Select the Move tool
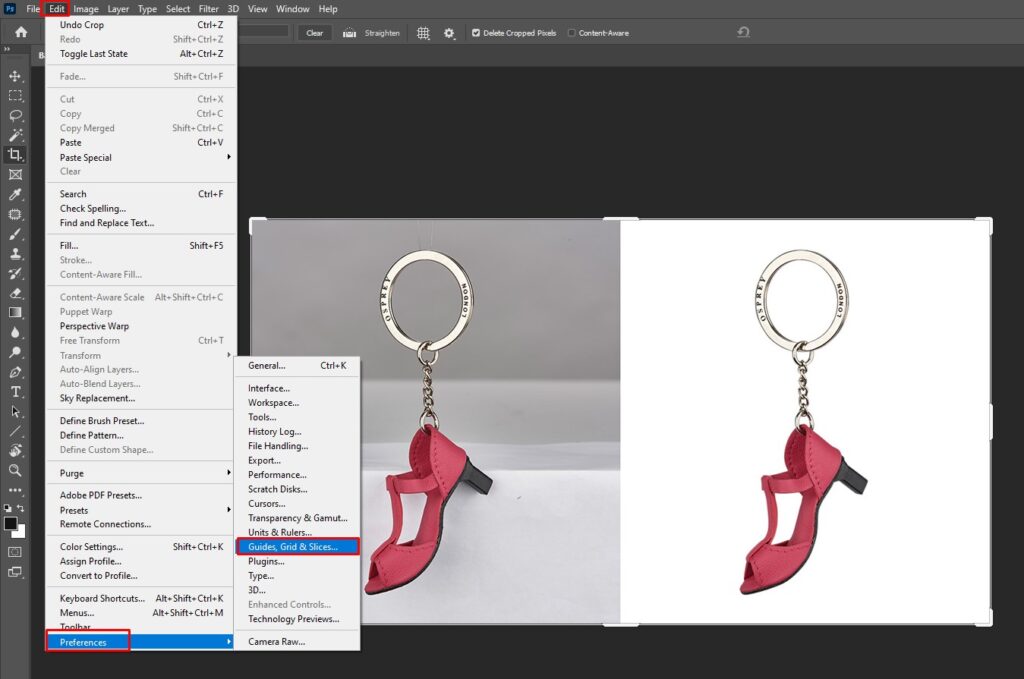1024x679 pixels. pyautogui.click(x=15, y=75)
